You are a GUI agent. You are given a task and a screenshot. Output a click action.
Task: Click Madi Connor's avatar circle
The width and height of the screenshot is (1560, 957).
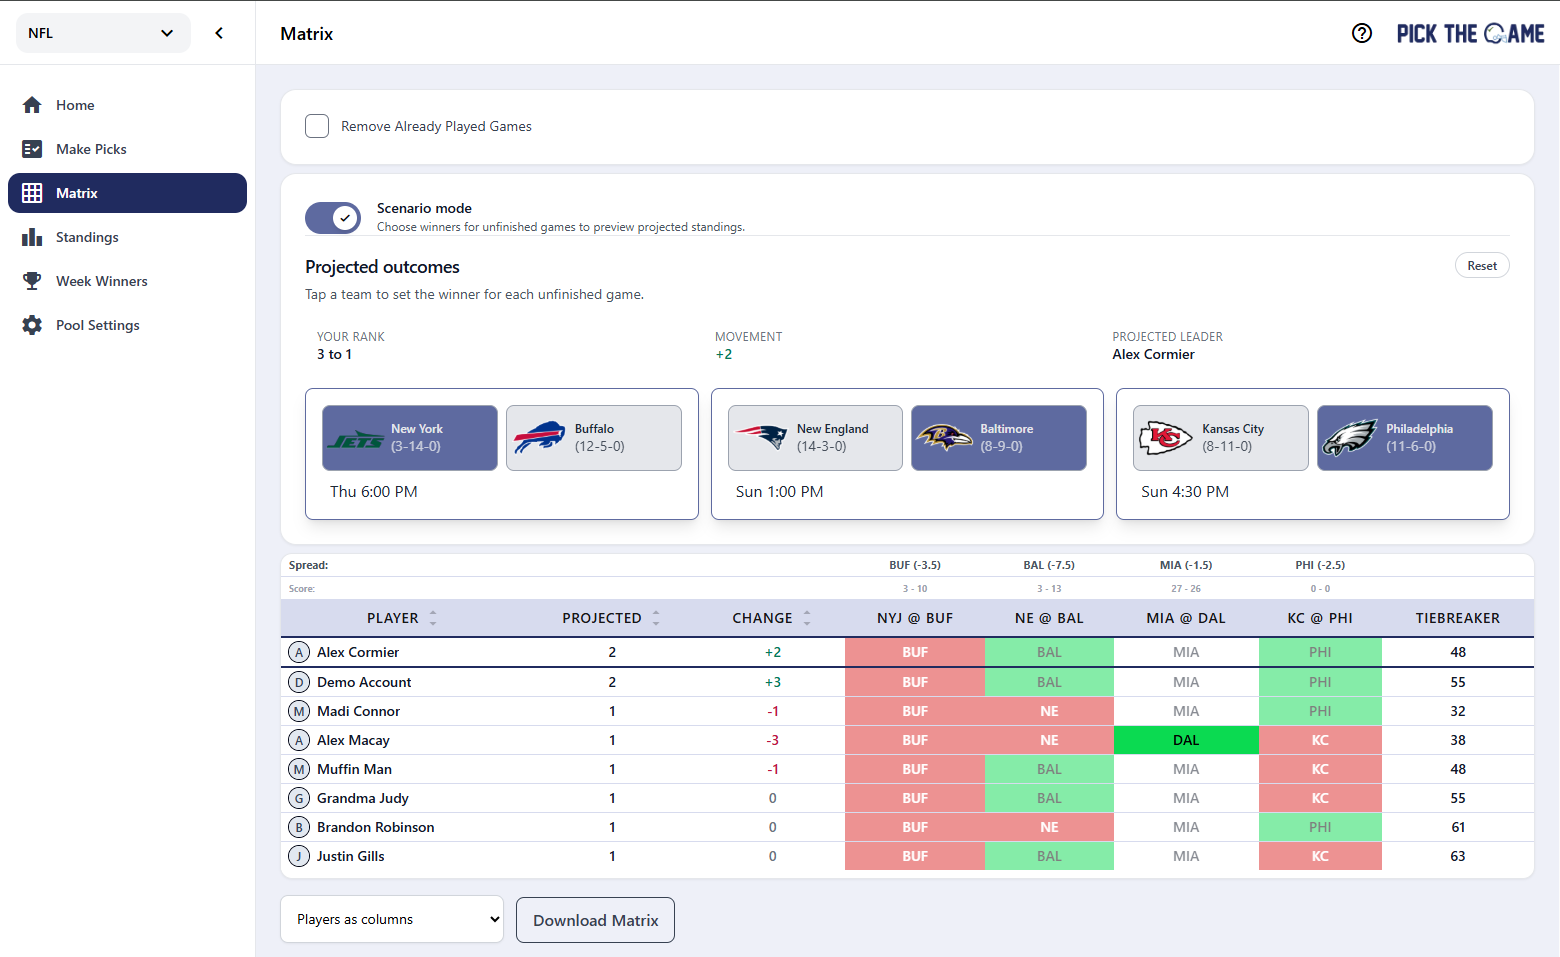point(299,711)
